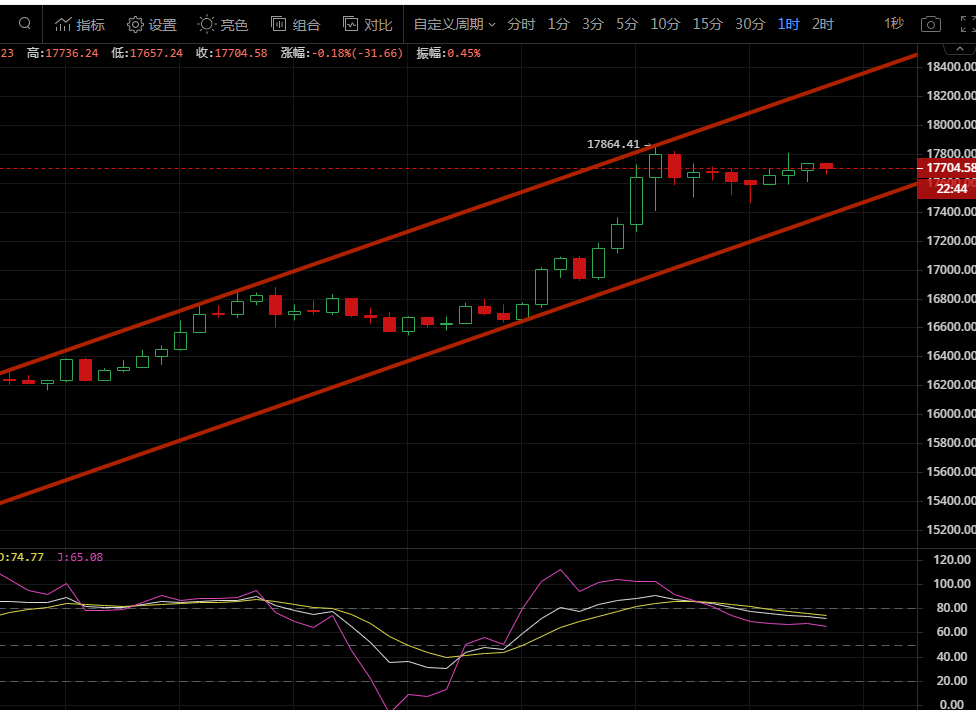Switch to the 15分 interval

point(707,24)
